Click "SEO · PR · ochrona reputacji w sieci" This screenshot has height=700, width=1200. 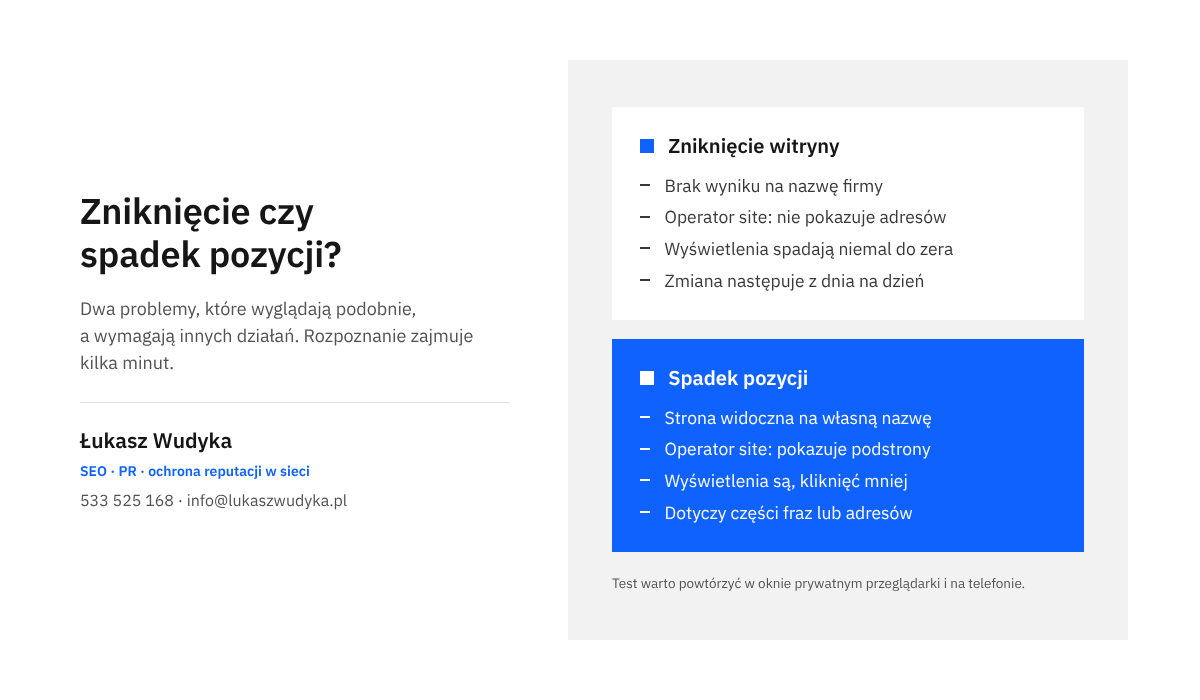(x=195, y=471)
